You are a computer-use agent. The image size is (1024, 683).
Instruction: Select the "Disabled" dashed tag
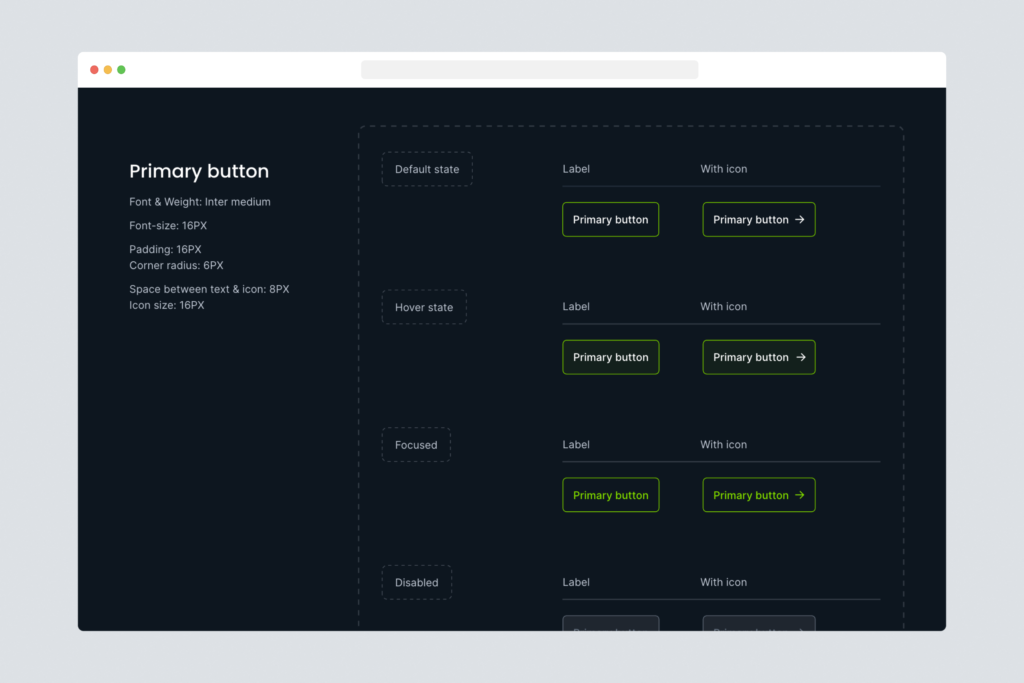pos(417,583)
